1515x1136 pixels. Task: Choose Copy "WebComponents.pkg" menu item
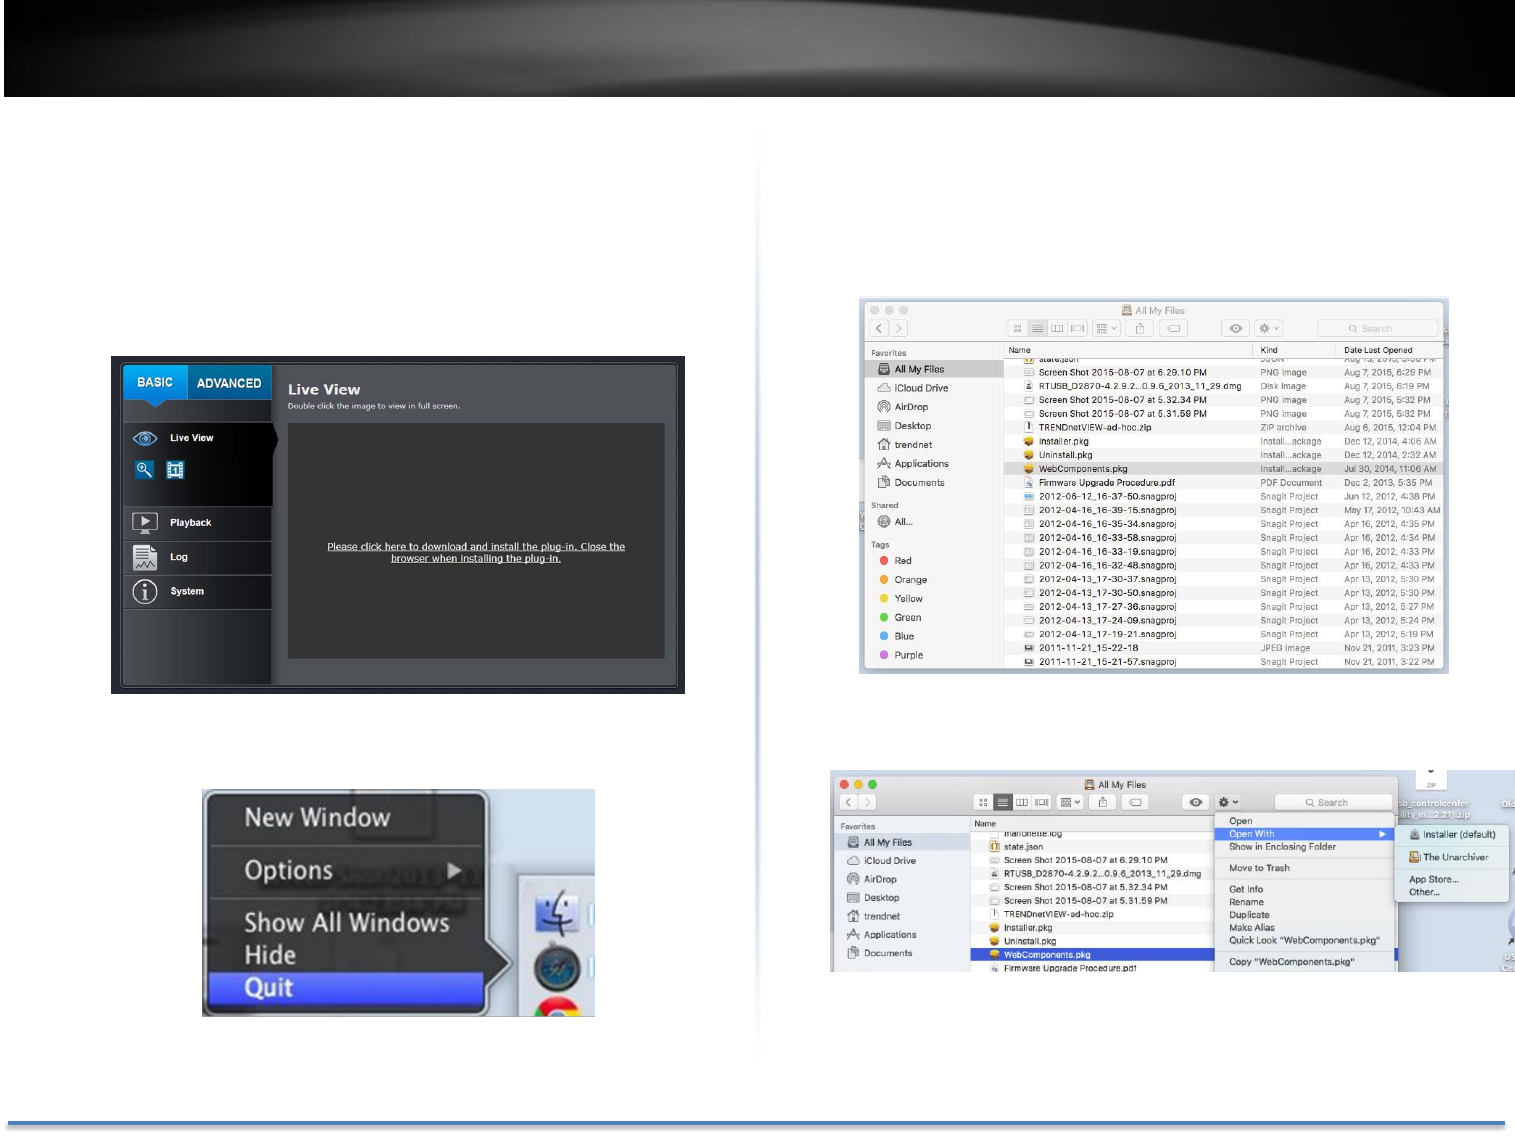[1305, 962]
